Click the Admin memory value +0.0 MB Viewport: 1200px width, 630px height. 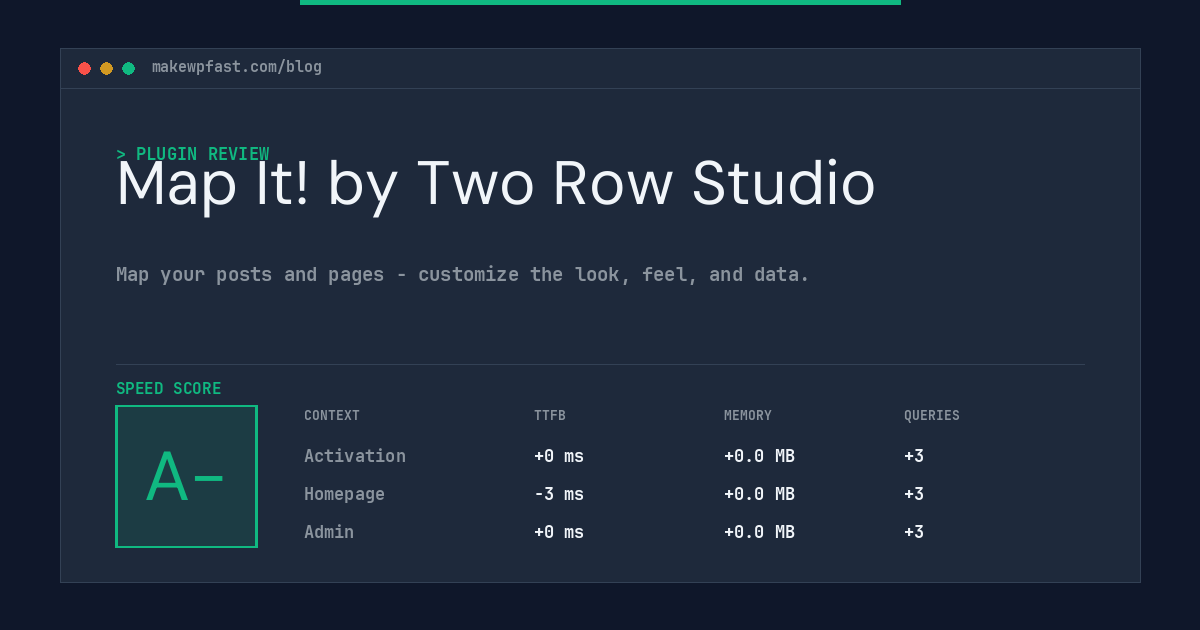(759, 532)
